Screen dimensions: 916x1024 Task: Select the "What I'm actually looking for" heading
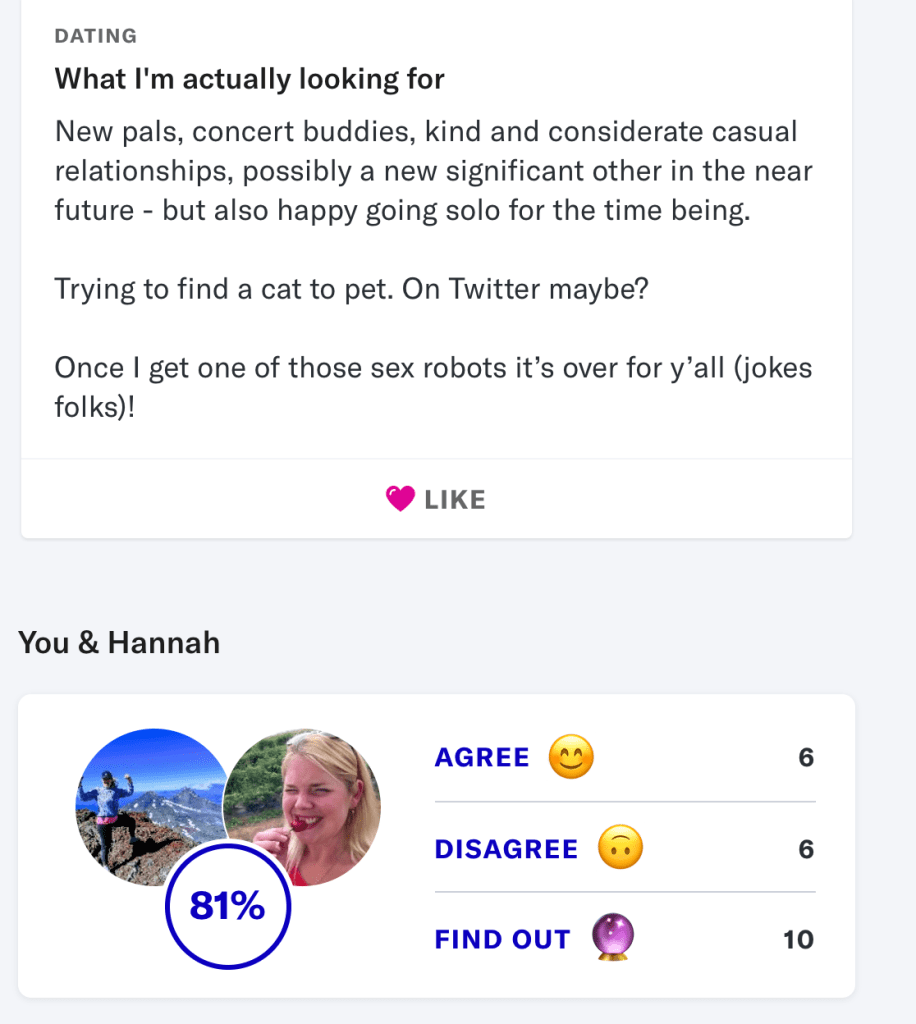click(x=249, y=79)
